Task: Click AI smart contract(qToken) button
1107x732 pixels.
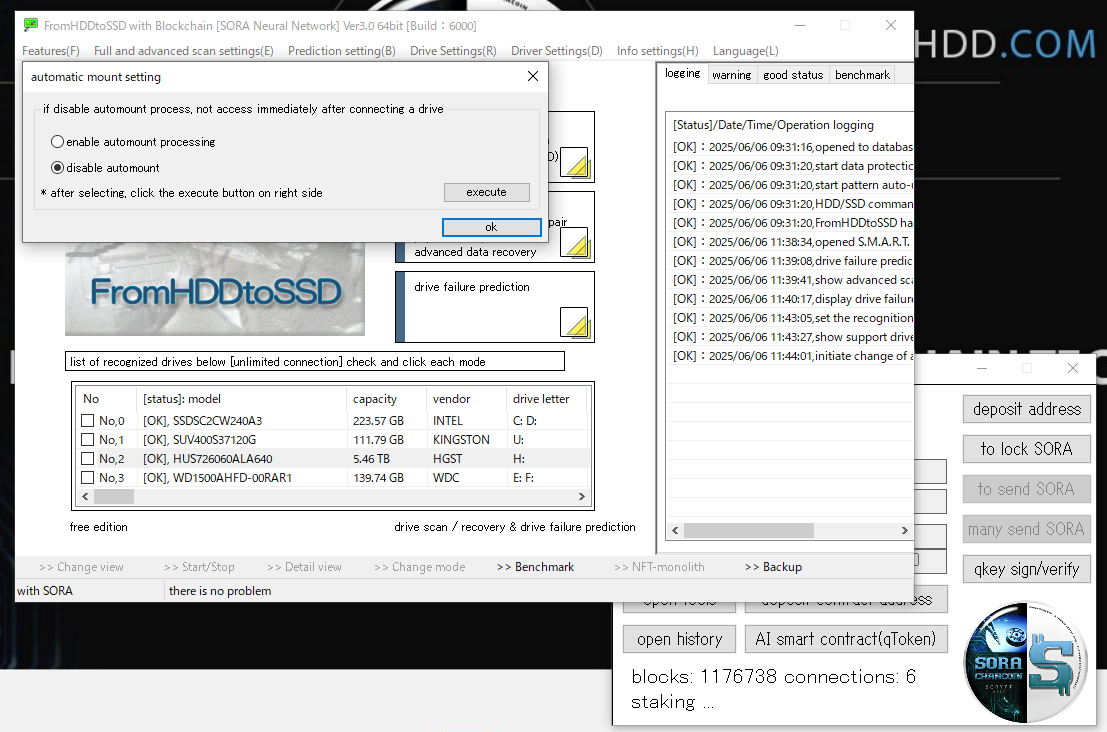Action: pos(846,639)
